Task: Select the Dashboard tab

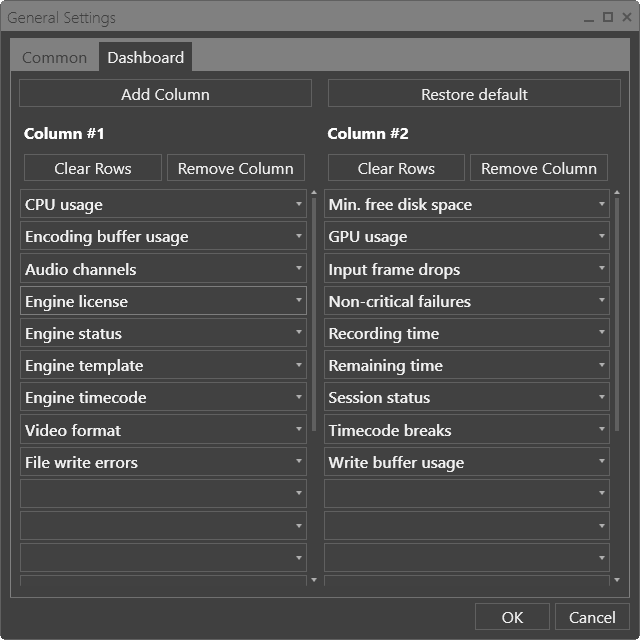Action: tap(146, 58)
